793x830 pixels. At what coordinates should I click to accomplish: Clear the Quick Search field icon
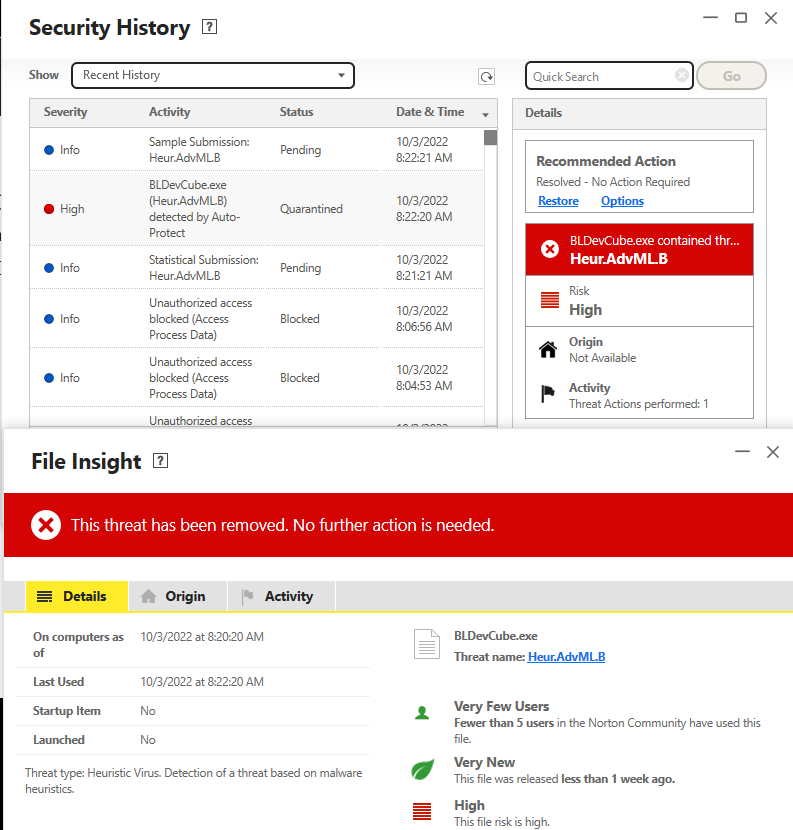tap(682, 75)
